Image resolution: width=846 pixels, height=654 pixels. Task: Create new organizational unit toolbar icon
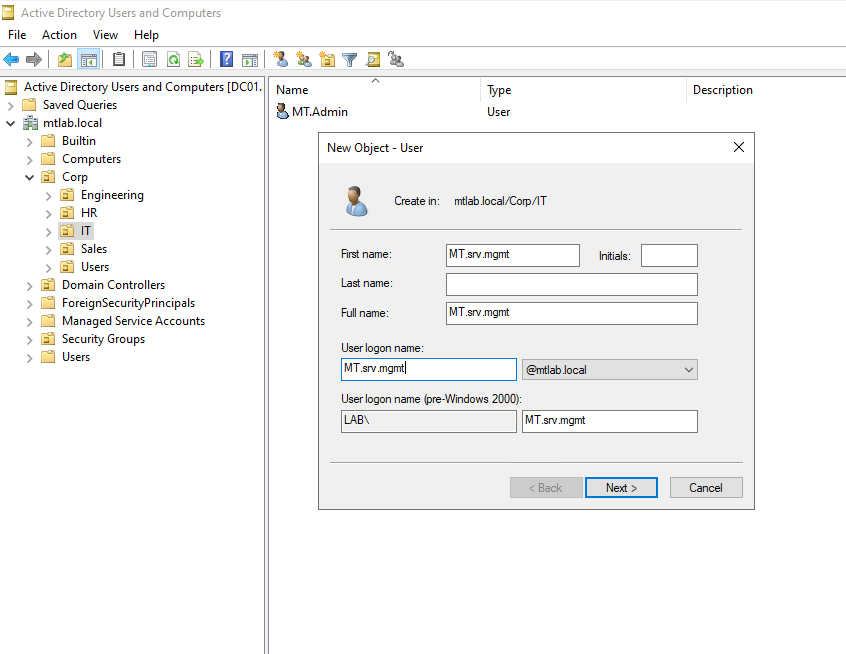[327, 59]
